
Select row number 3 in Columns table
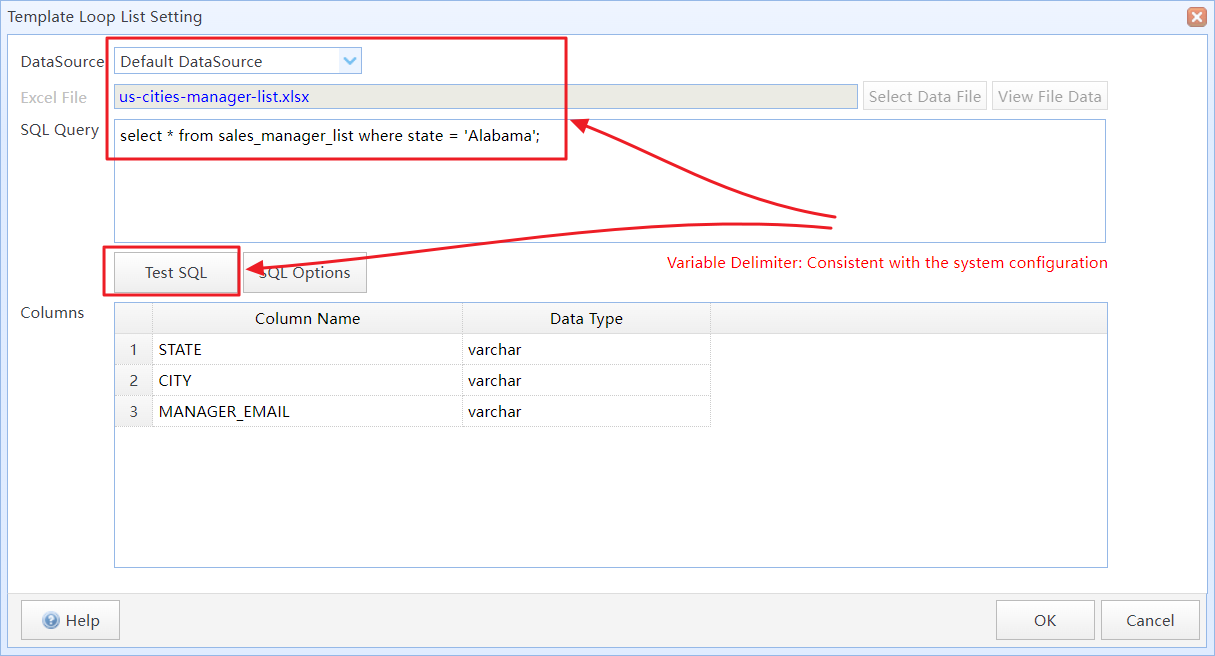tap(134, 412)
